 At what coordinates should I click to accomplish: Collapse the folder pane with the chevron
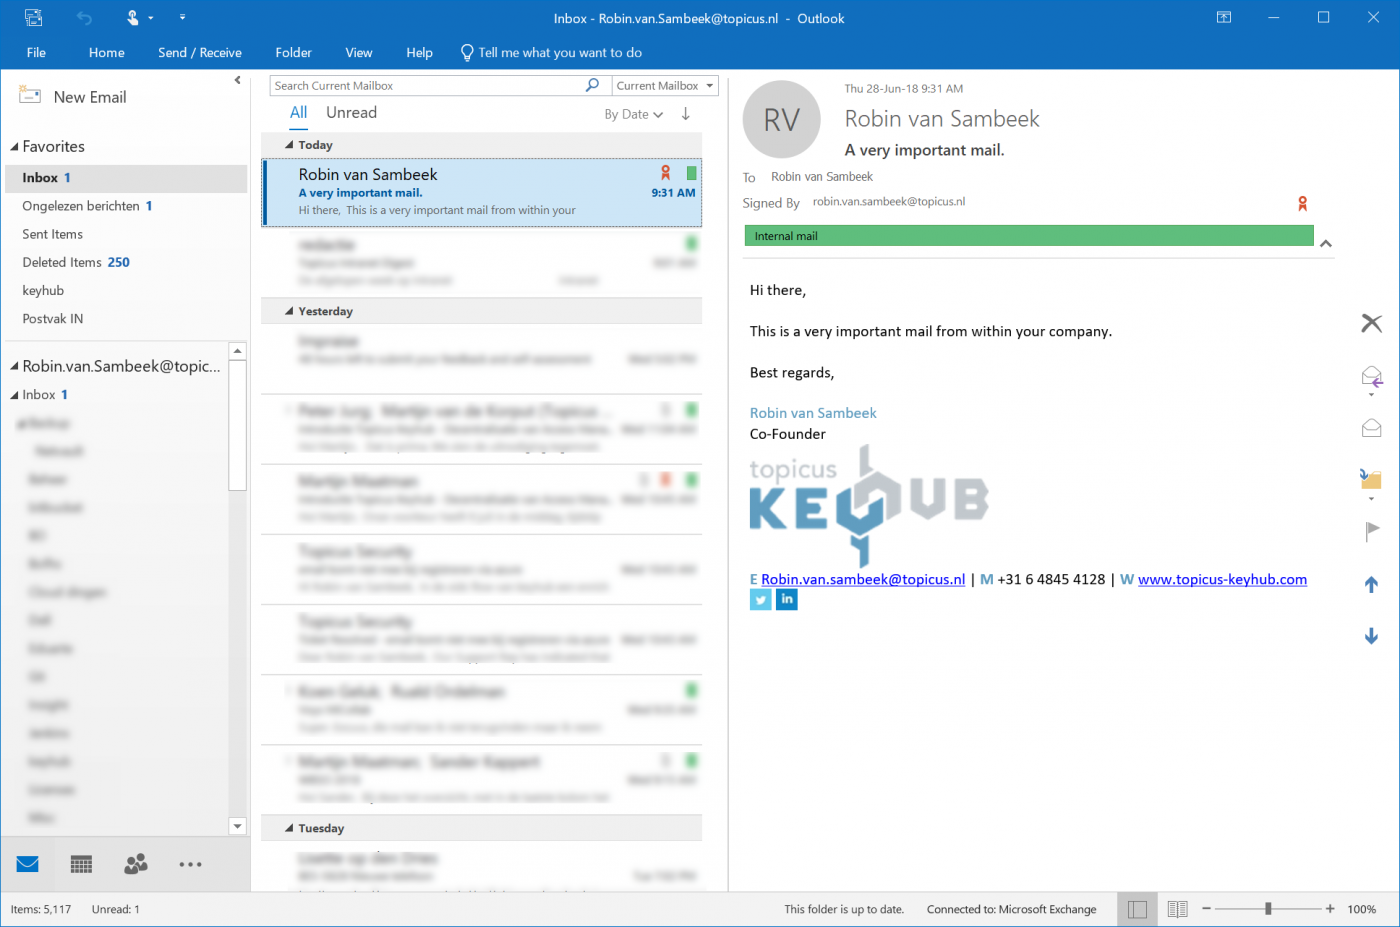237,80
